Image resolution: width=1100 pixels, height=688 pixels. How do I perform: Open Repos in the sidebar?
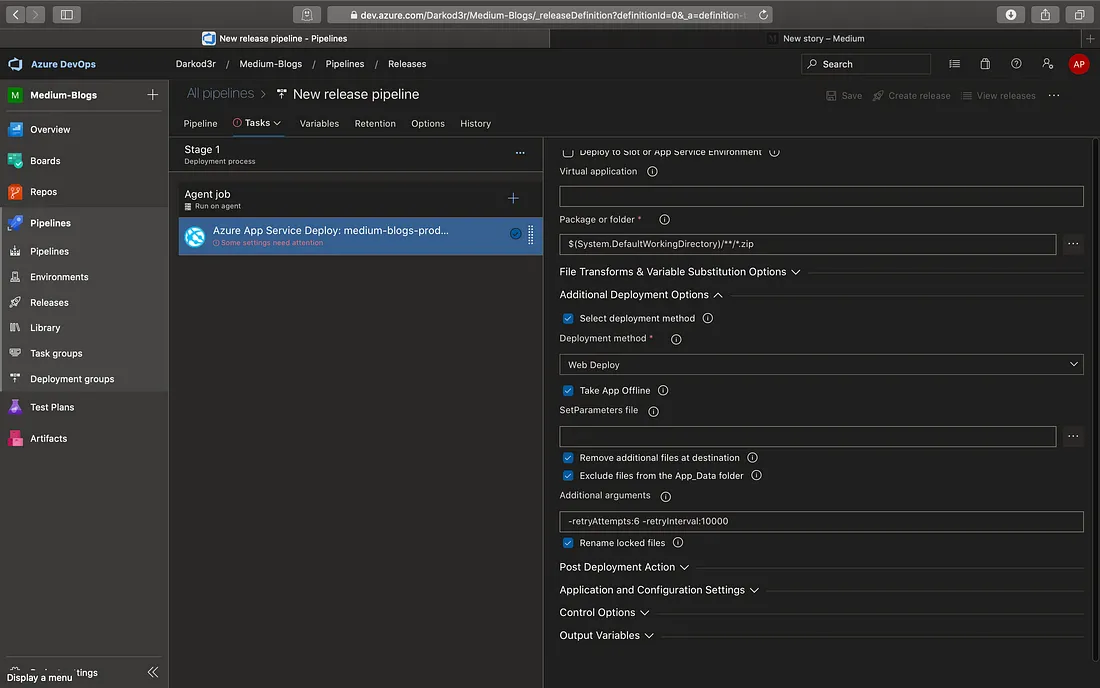(x=43, y=192)
